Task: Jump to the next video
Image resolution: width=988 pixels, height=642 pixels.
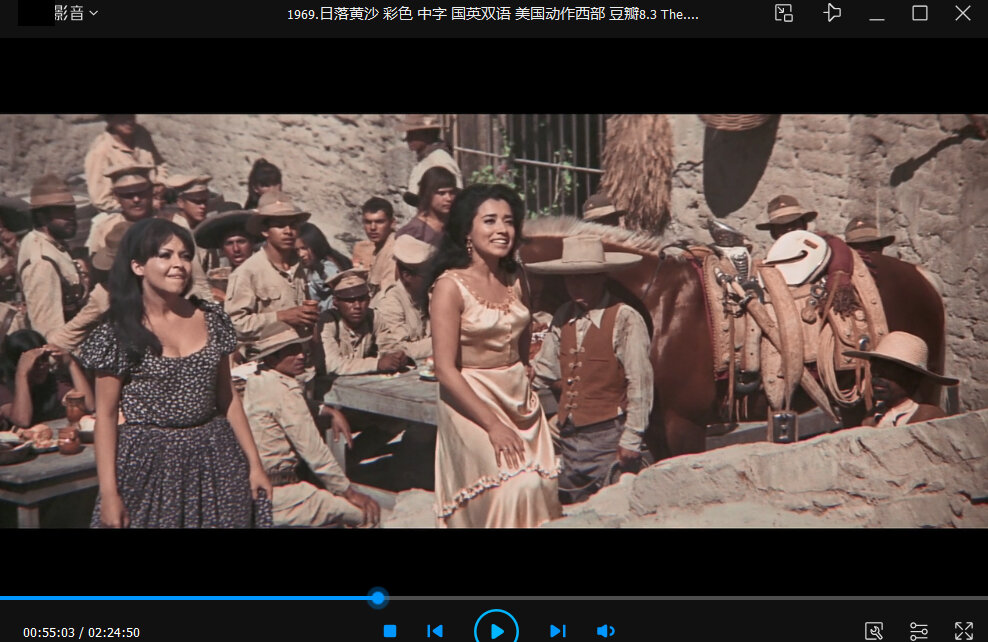Action: [x=558, y=631]
